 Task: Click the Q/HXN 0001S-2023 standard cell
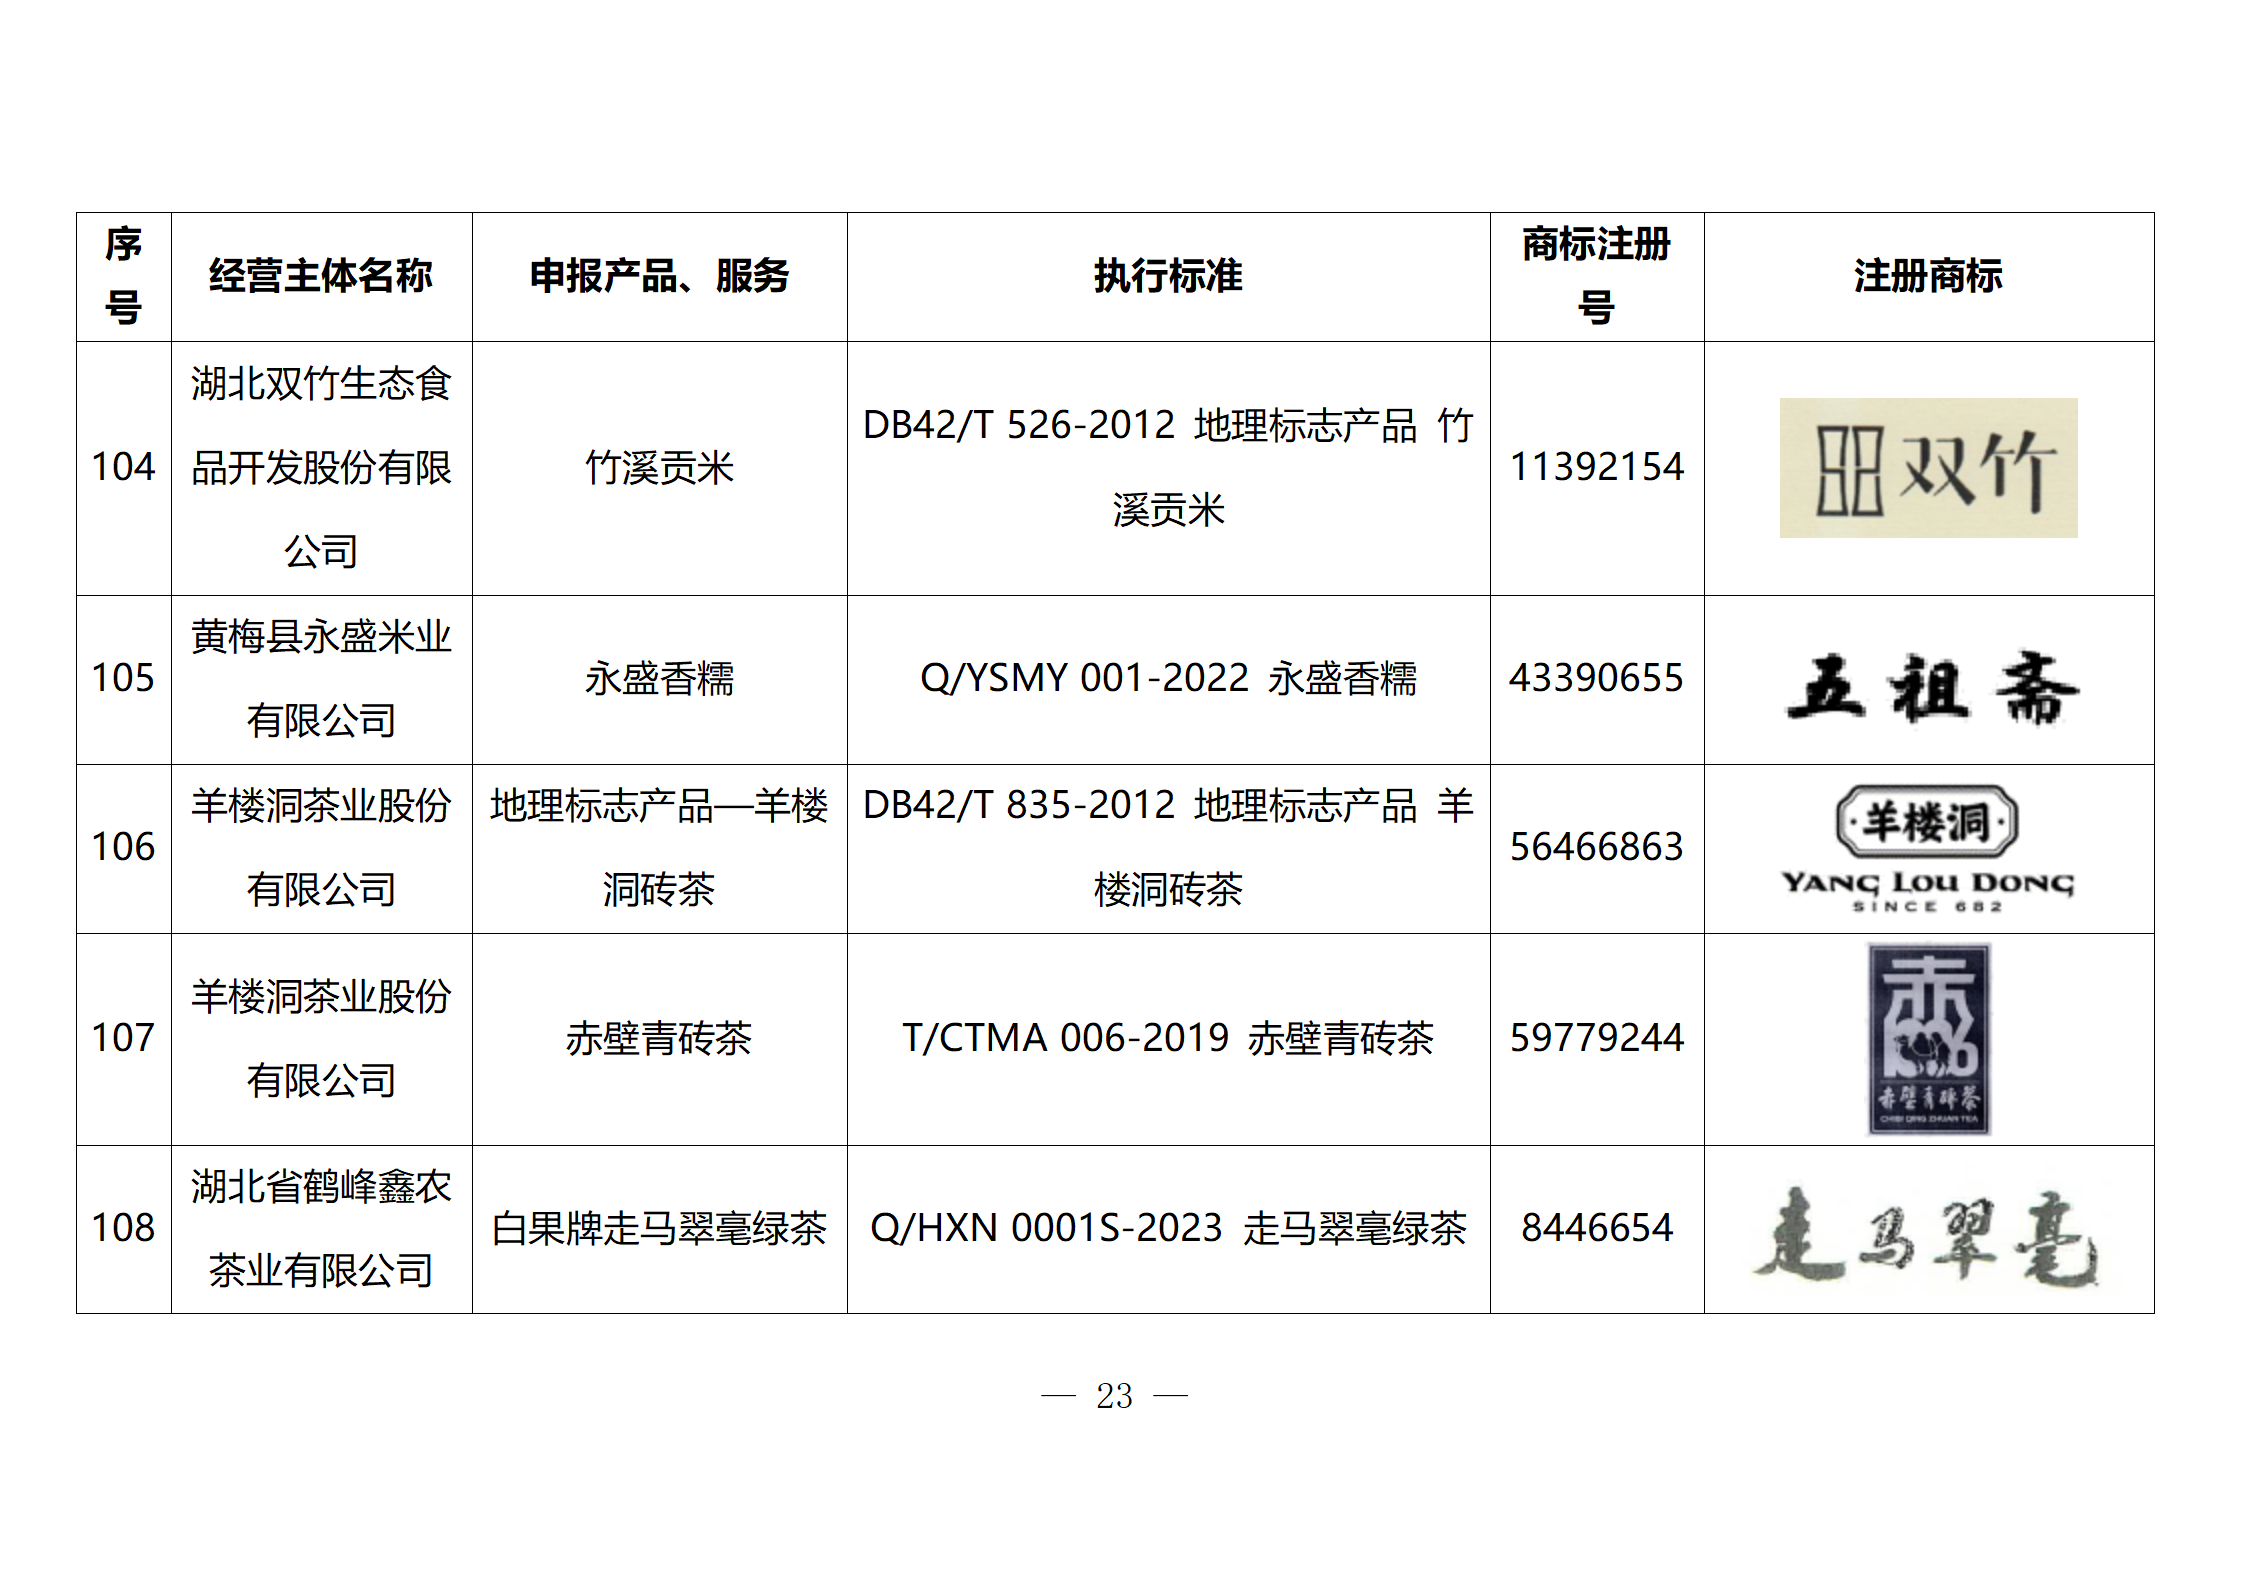pyautogui.click(x=1168, y=1229)
